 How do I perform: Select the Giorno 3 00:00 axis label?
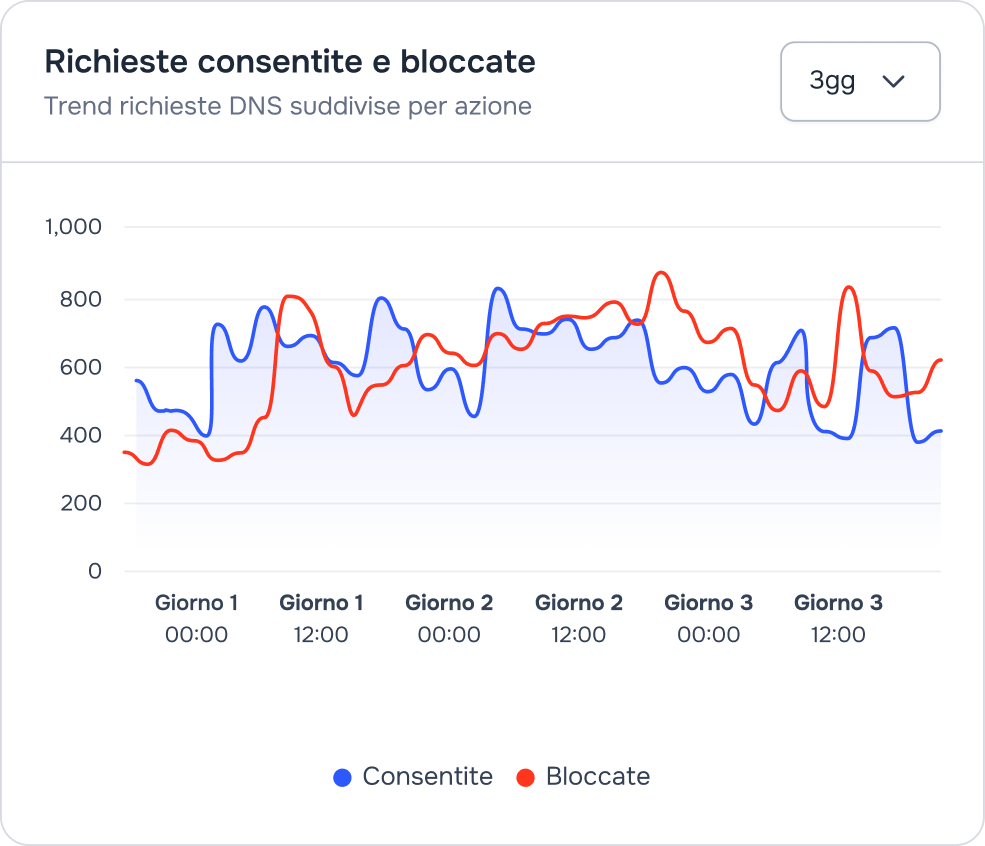click(x=709, y=618)
